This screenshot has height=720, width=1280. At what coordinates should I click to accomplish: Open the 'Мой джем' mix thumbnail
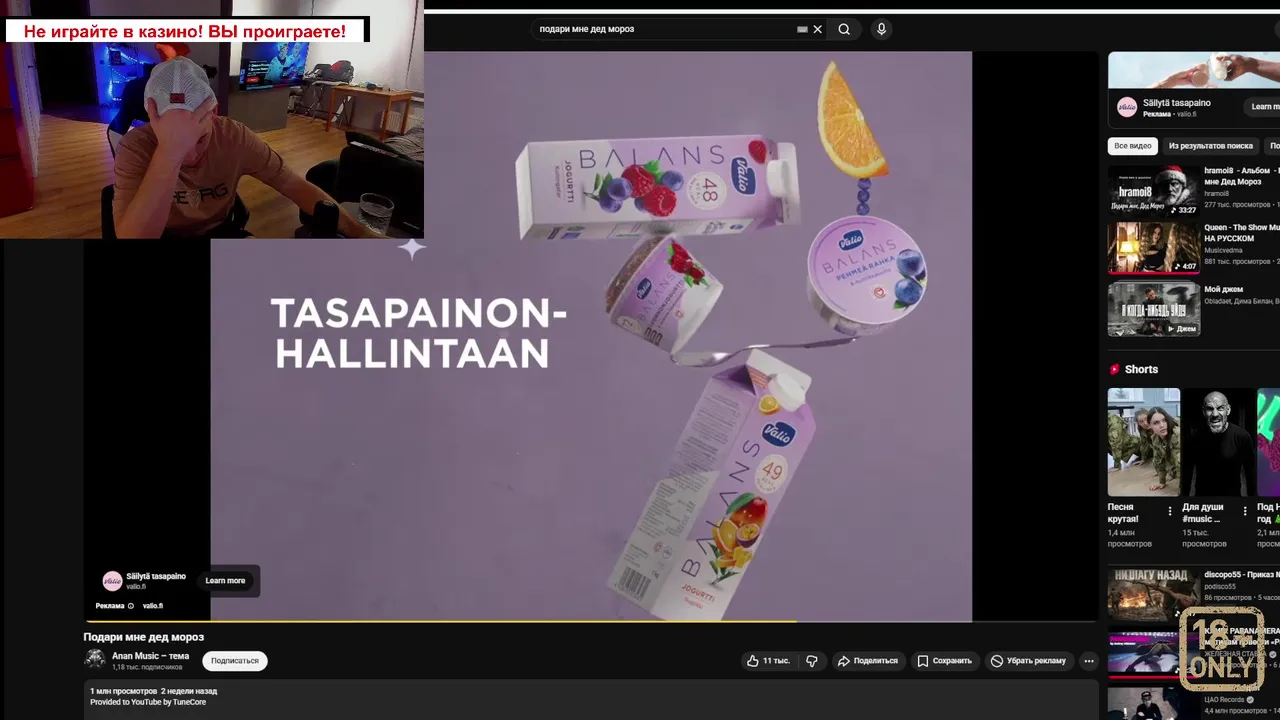(x=1154, y=309)
